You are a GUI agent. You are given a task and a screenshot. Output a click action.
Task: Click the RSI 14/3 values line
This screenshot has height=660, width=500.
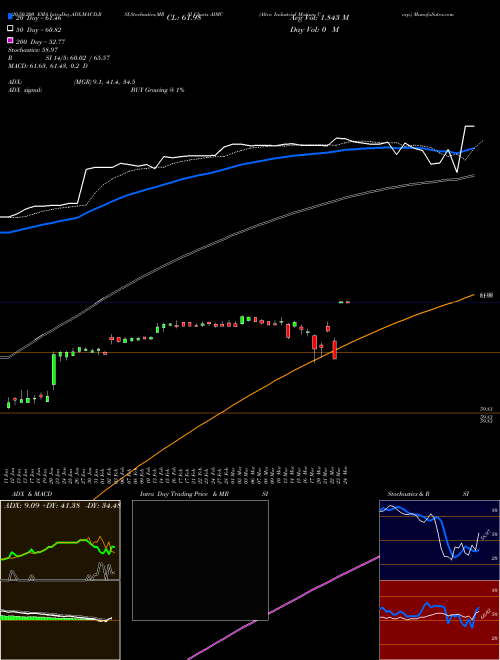[x=59, y=58]
